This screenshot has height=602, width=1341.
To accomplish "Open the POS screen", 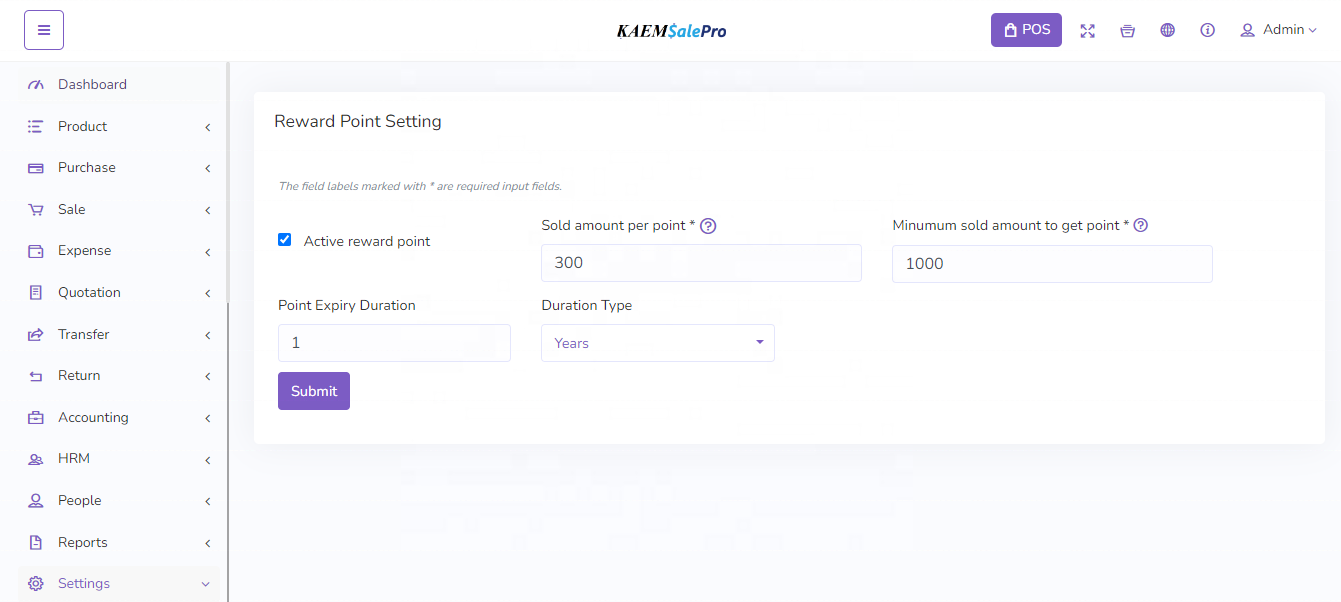I will point(1026,30).
